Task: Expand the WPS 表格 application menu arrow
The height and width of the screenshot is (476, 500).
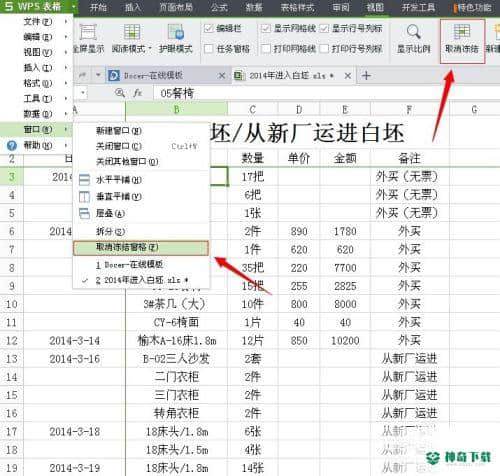Action: pos(74,6)
